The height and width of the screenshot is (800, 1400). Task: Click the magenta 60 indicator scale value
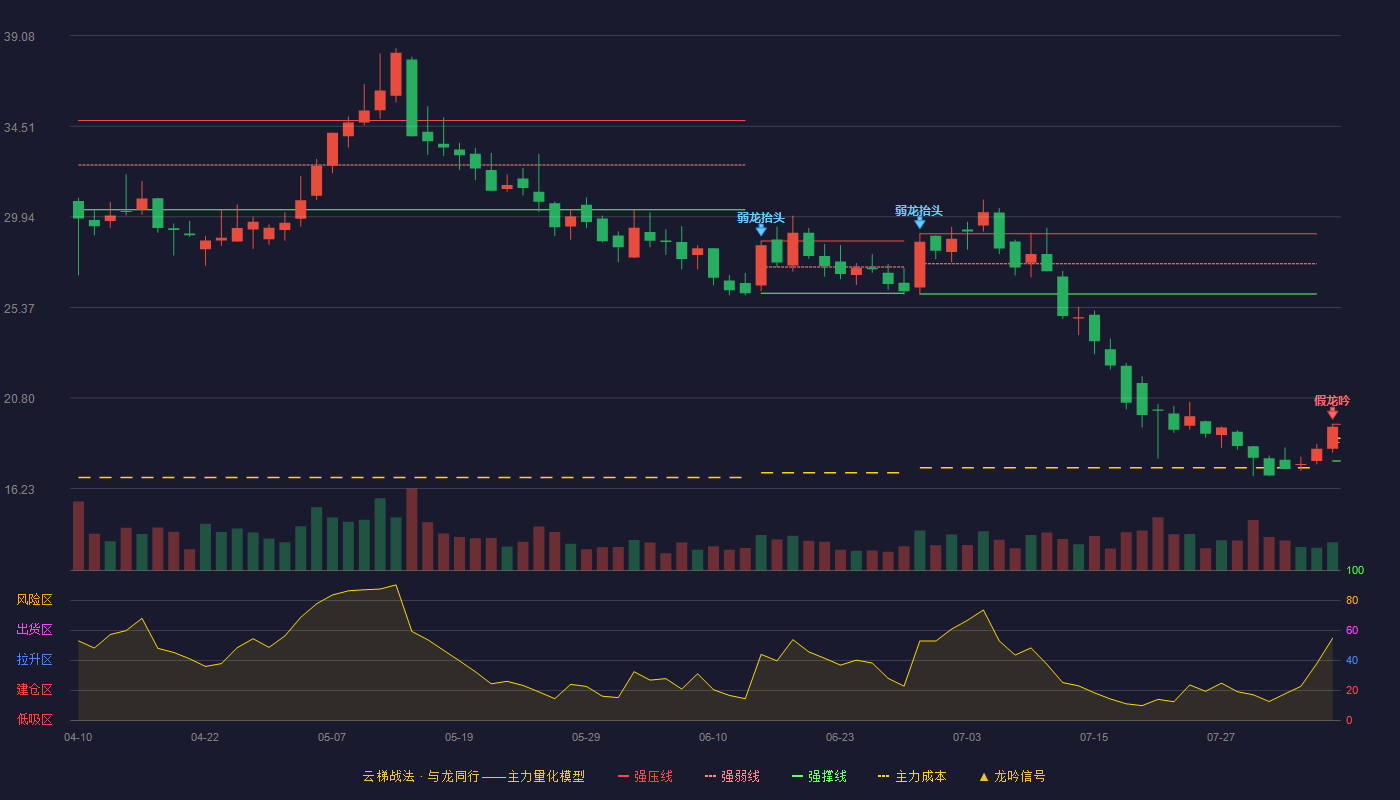1352,630
